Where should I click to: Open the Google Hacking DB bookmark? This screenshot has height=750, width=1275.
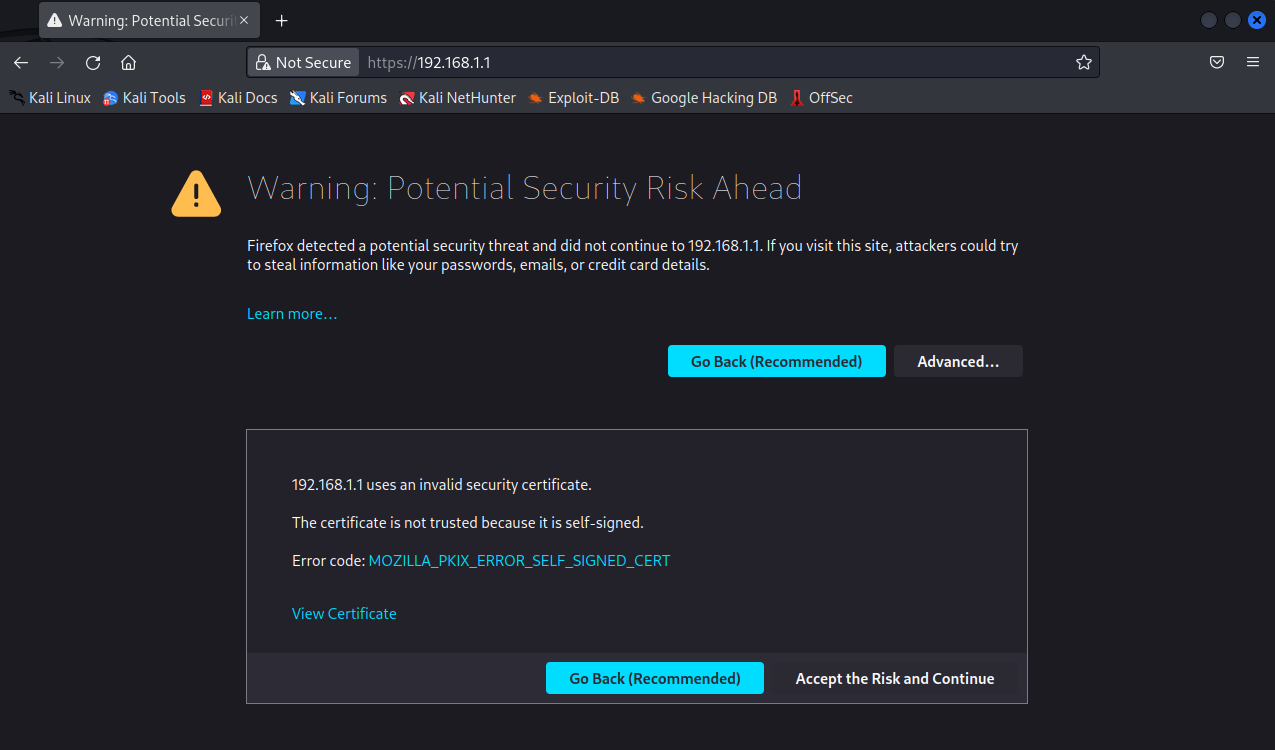704,98
